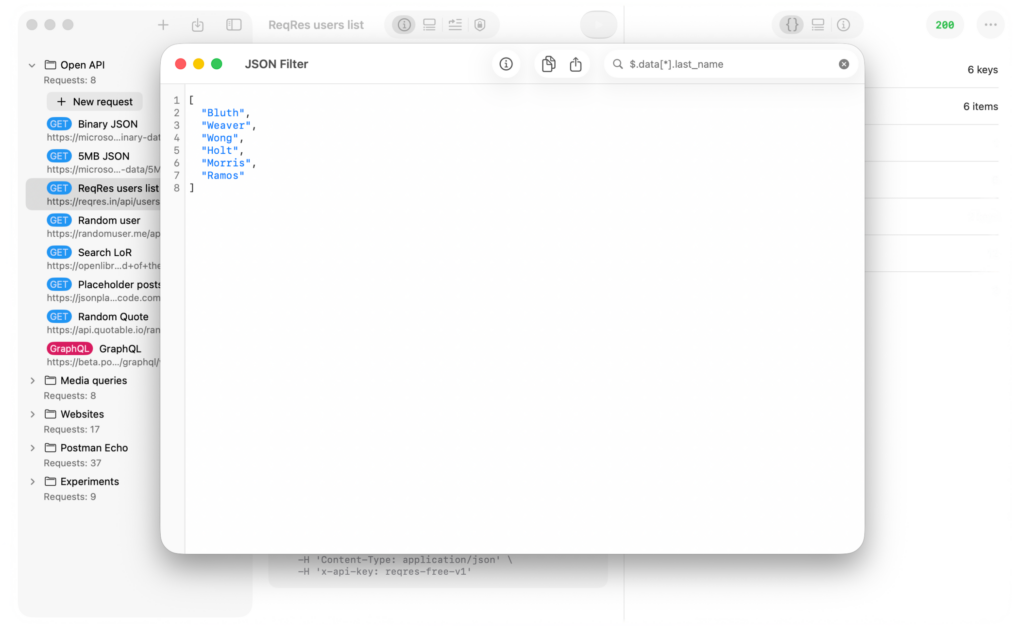Screen dimensions: 1024x626
Task: Click the New request button
Action: tap(95, 102)
